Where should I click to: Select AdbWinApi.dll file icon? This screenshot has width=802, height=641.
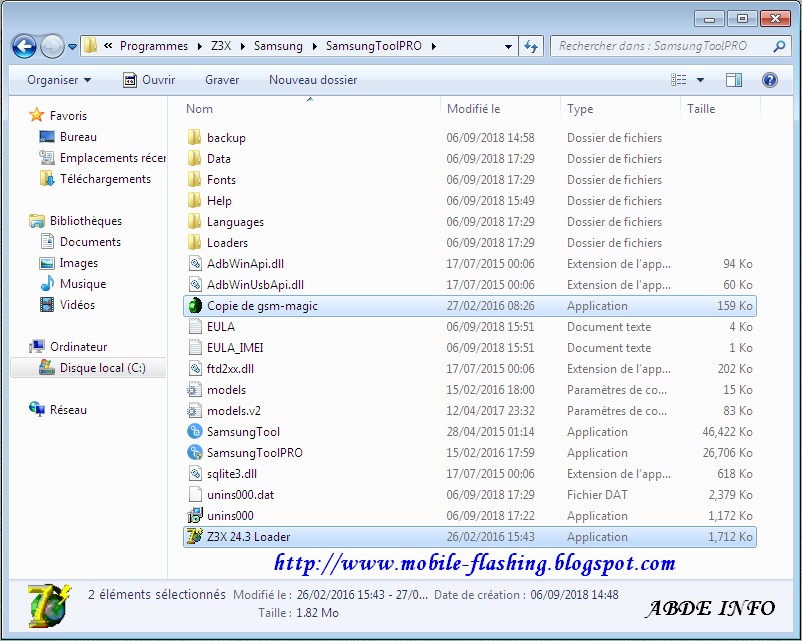pyautogui.click(x=195, y=263)
